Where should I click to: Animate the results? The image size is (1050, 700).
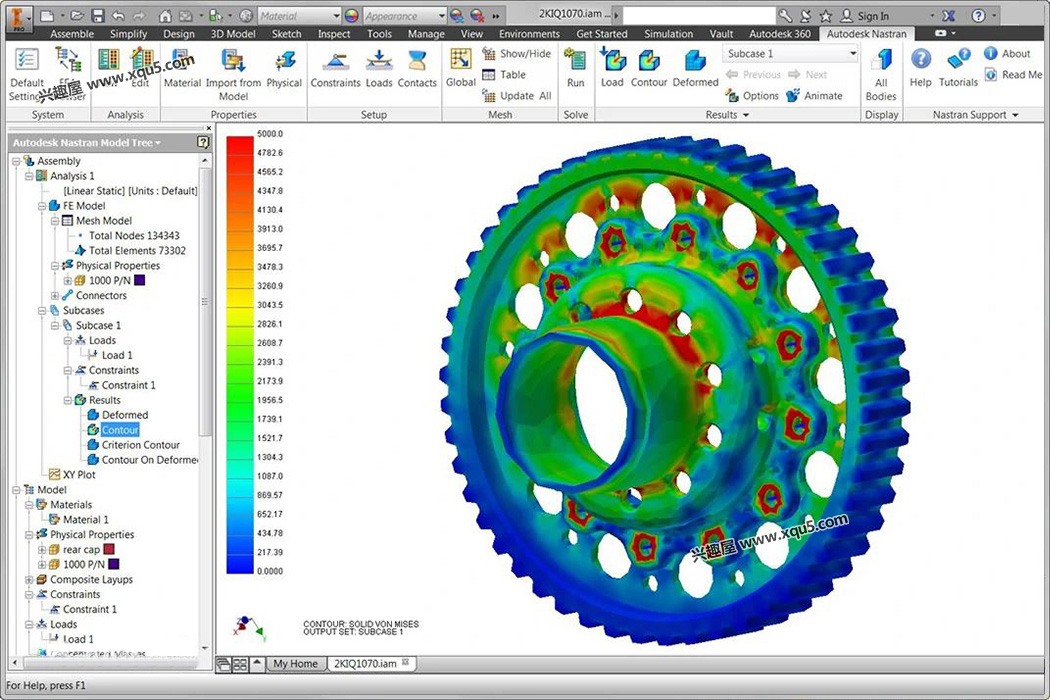pos(814,96)
